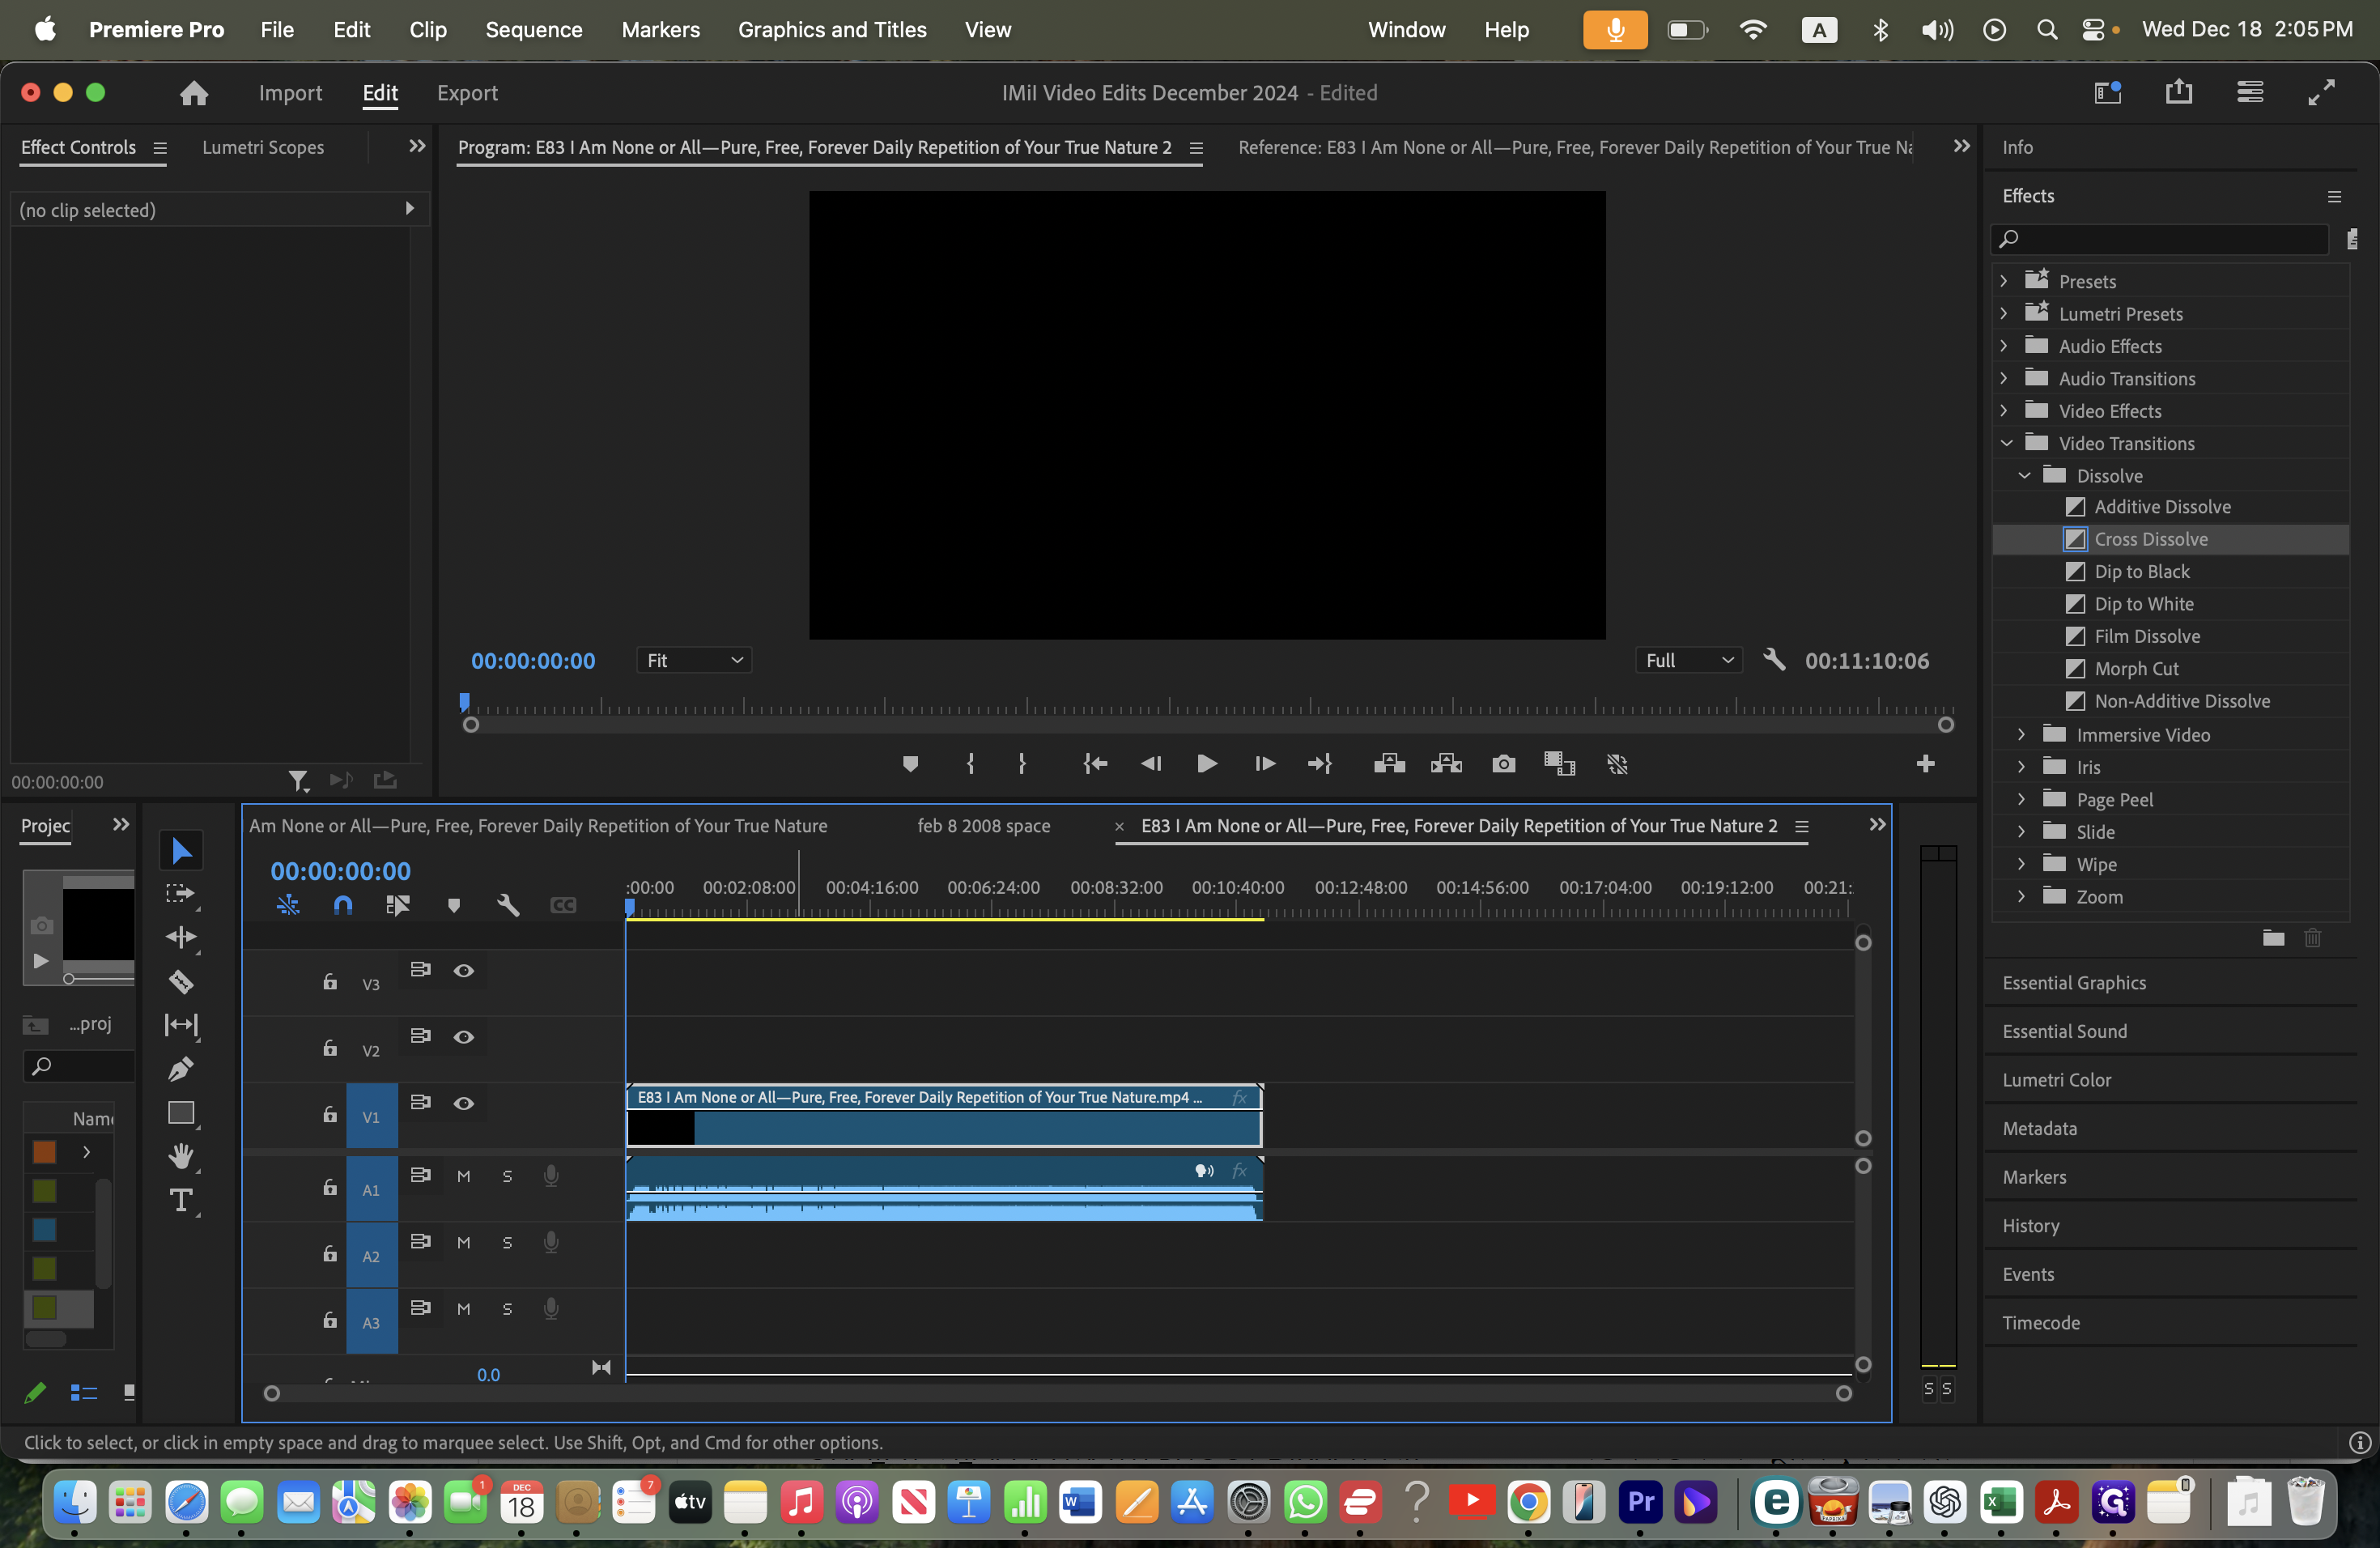The image size is (2380, 1548).
Task: Click the Lift button
Action: click(1389, 764)
